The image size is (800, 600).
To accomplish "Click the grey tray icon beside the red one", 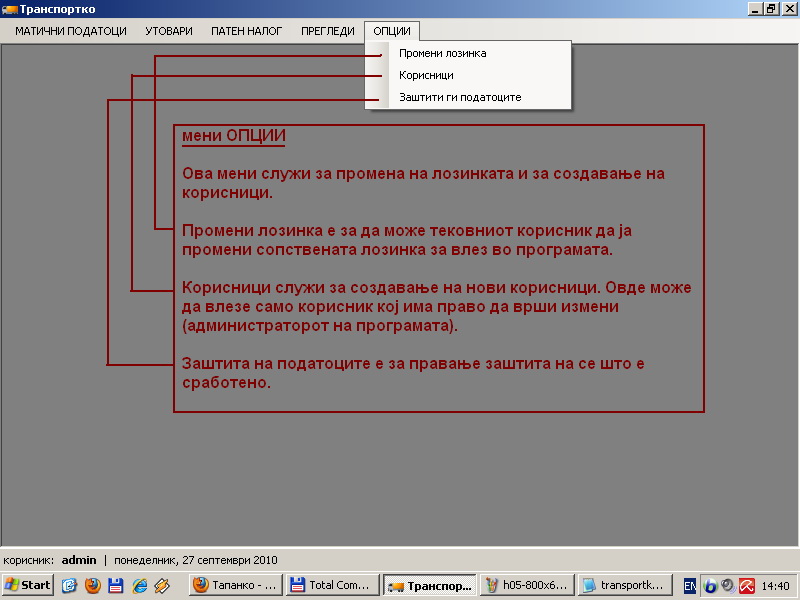I will tap(728, 585).
